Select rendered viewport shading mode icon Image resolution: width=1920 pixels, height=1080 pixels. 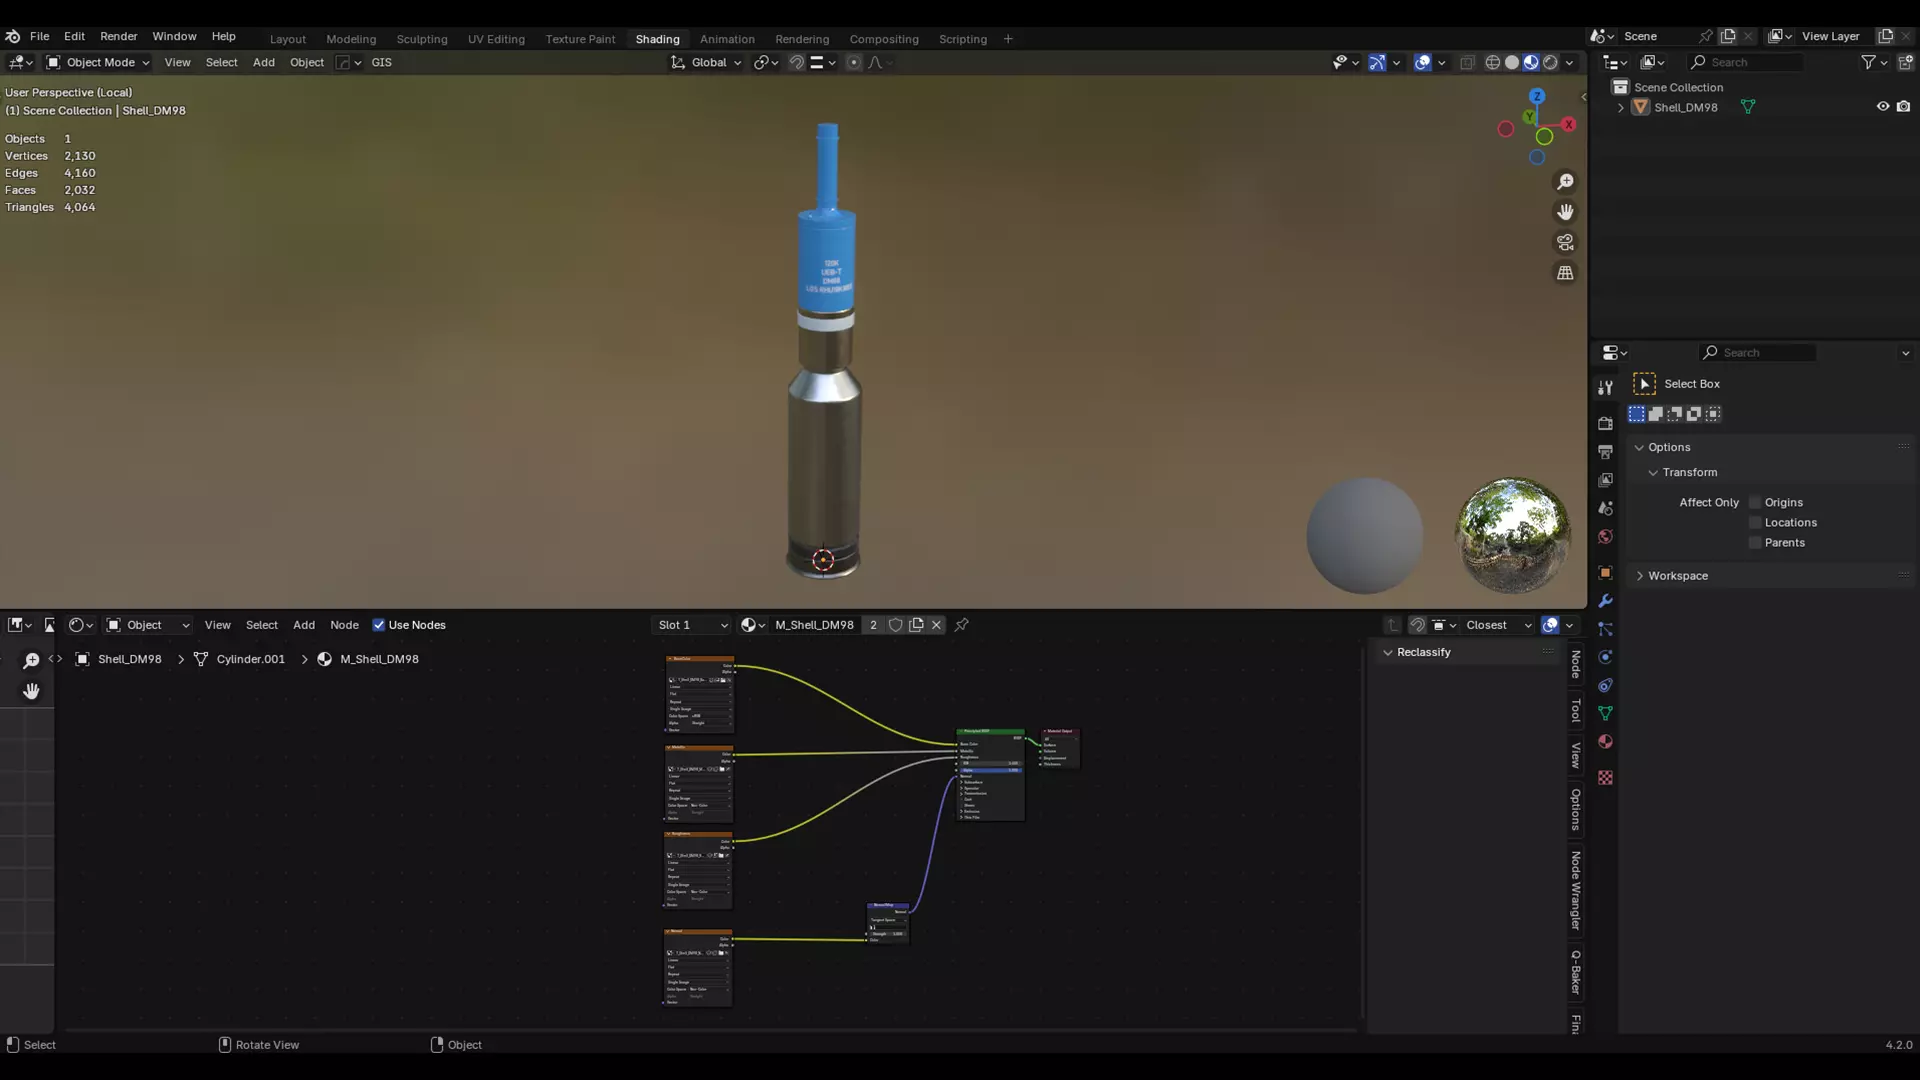point(1550,62)
